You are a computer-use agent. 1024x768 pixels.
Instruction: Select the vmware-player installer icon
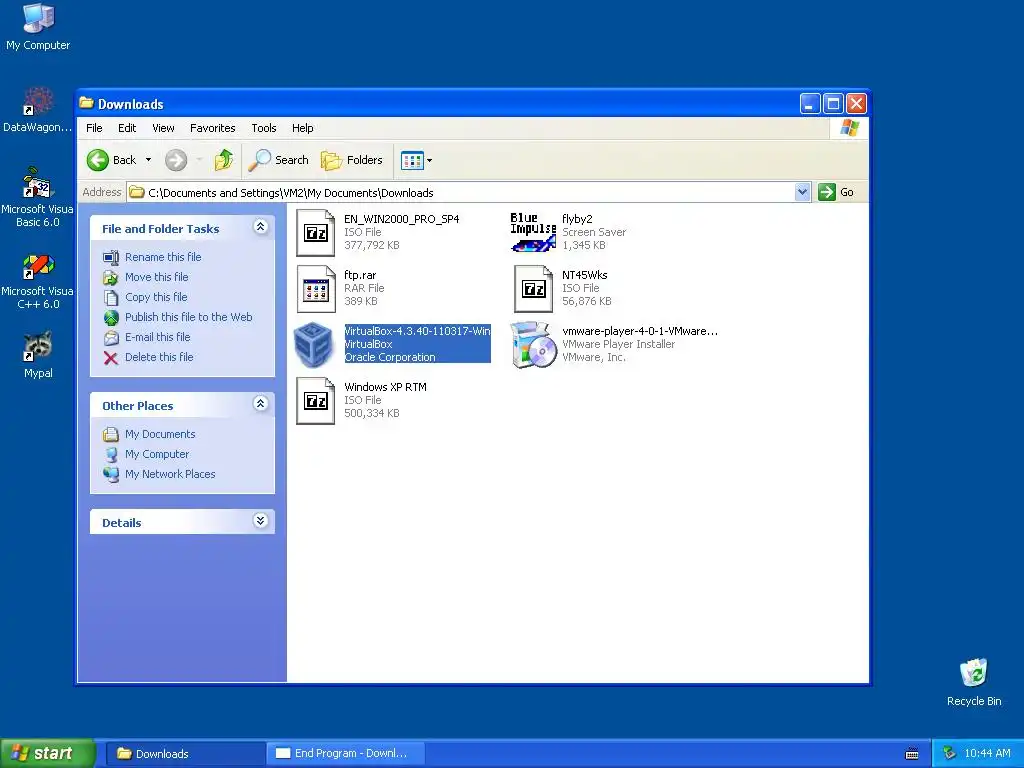533,345
